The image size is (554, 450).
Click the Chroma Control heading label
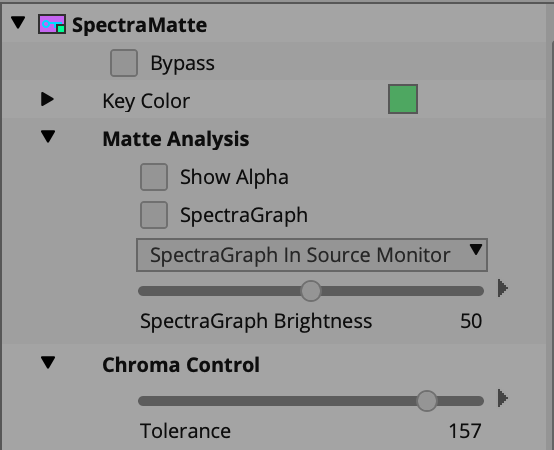(x=181, y=365)
